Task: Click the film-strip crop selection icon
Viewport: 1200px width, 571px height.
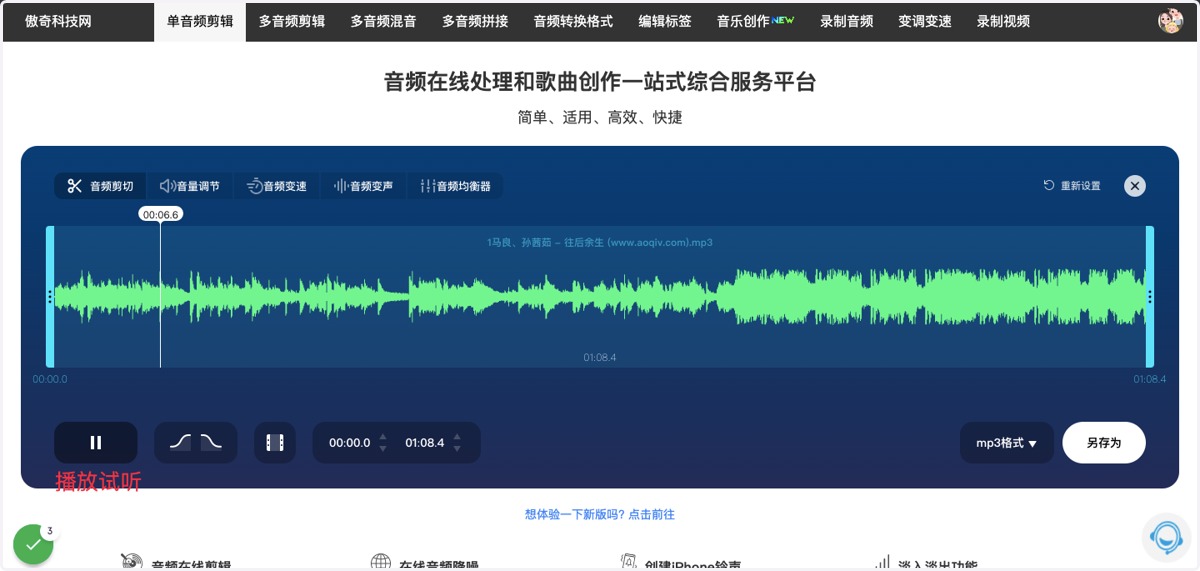Action: 275,443
